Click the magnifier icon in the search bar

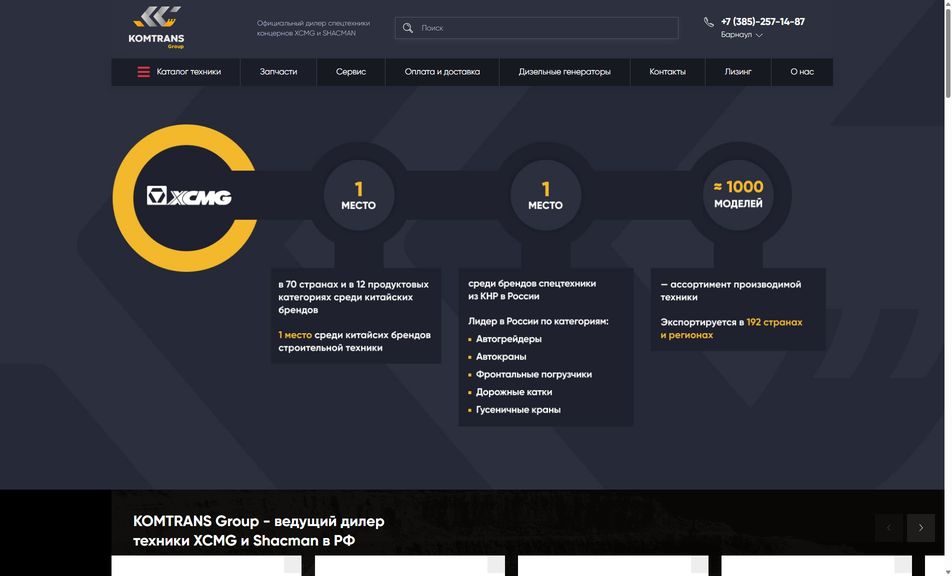point(408,28)
